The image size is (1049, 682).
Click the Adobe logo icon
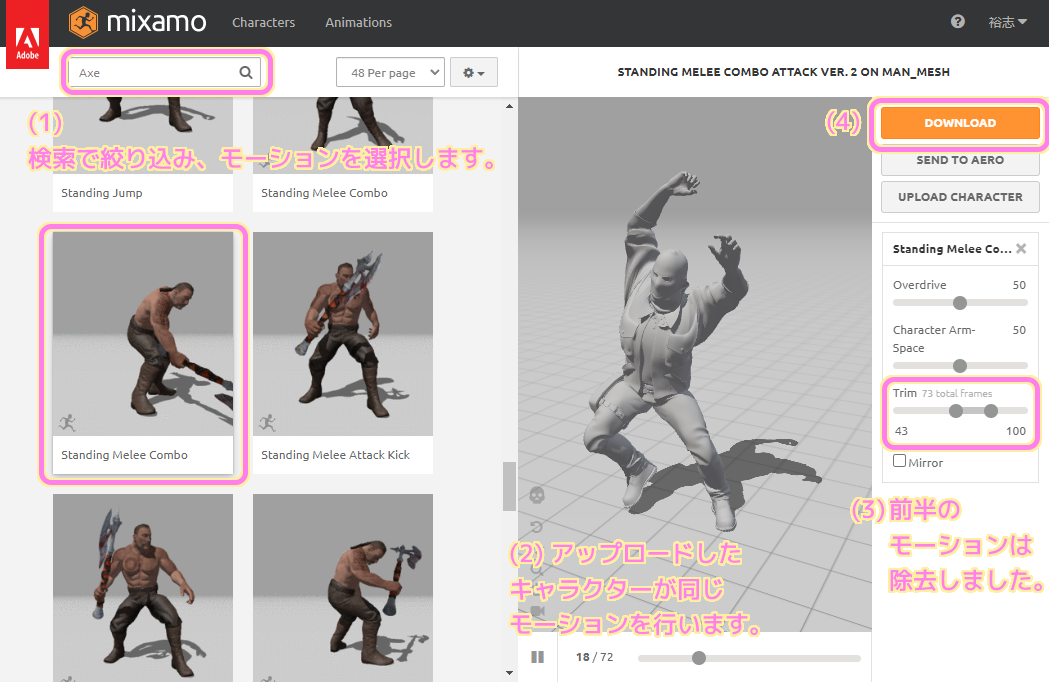[26, 26]
